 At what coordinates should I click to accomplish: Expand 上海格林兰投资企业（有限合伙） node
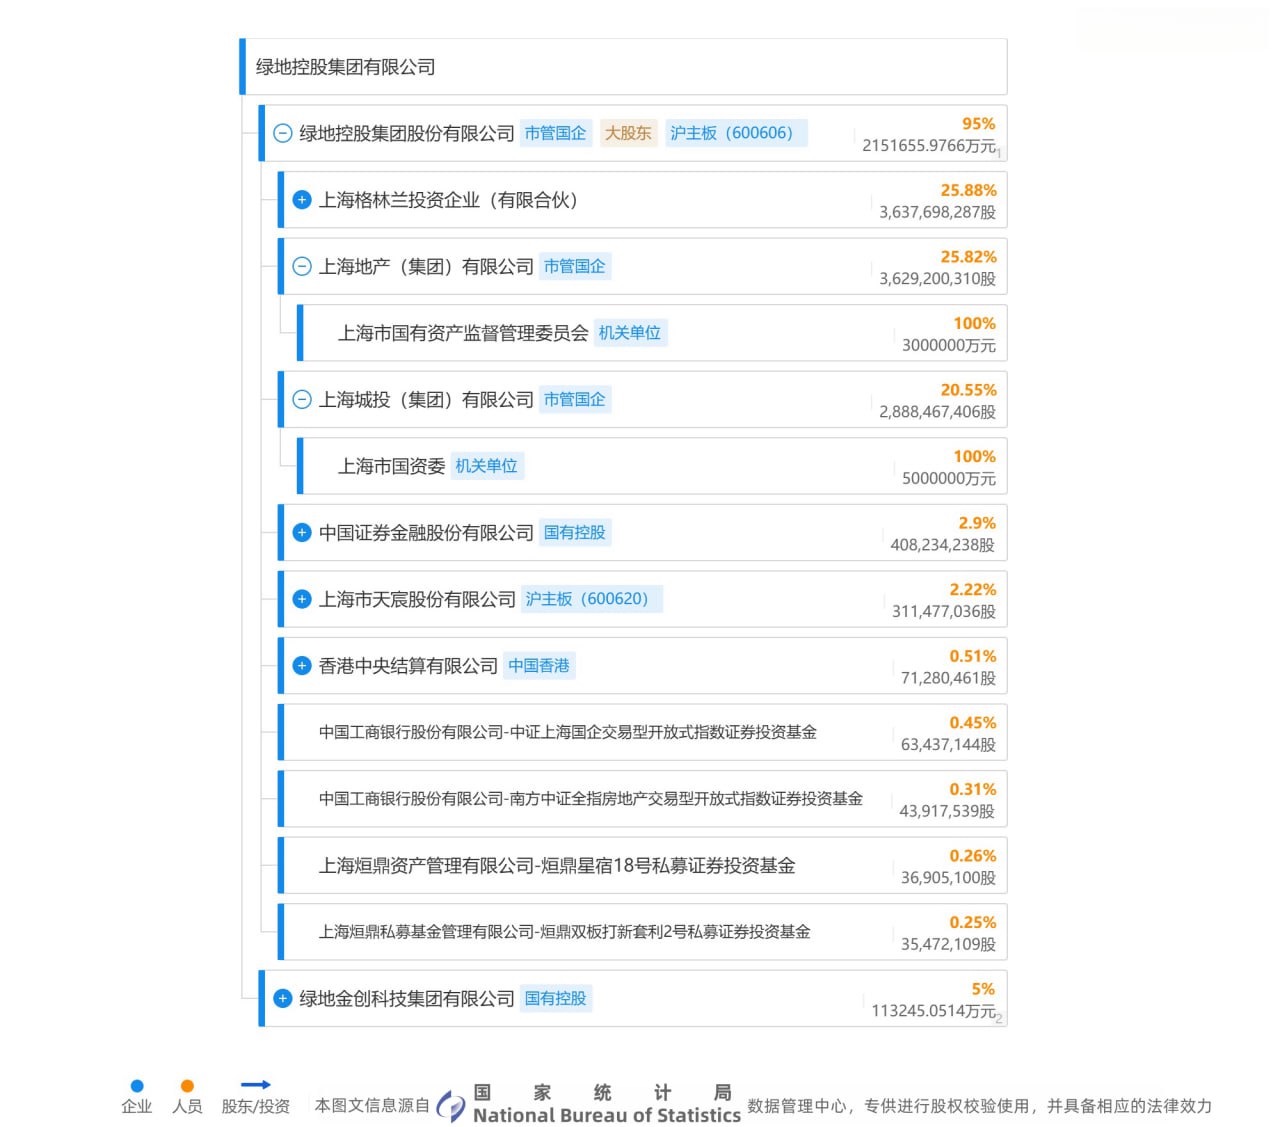pos(302,200)
